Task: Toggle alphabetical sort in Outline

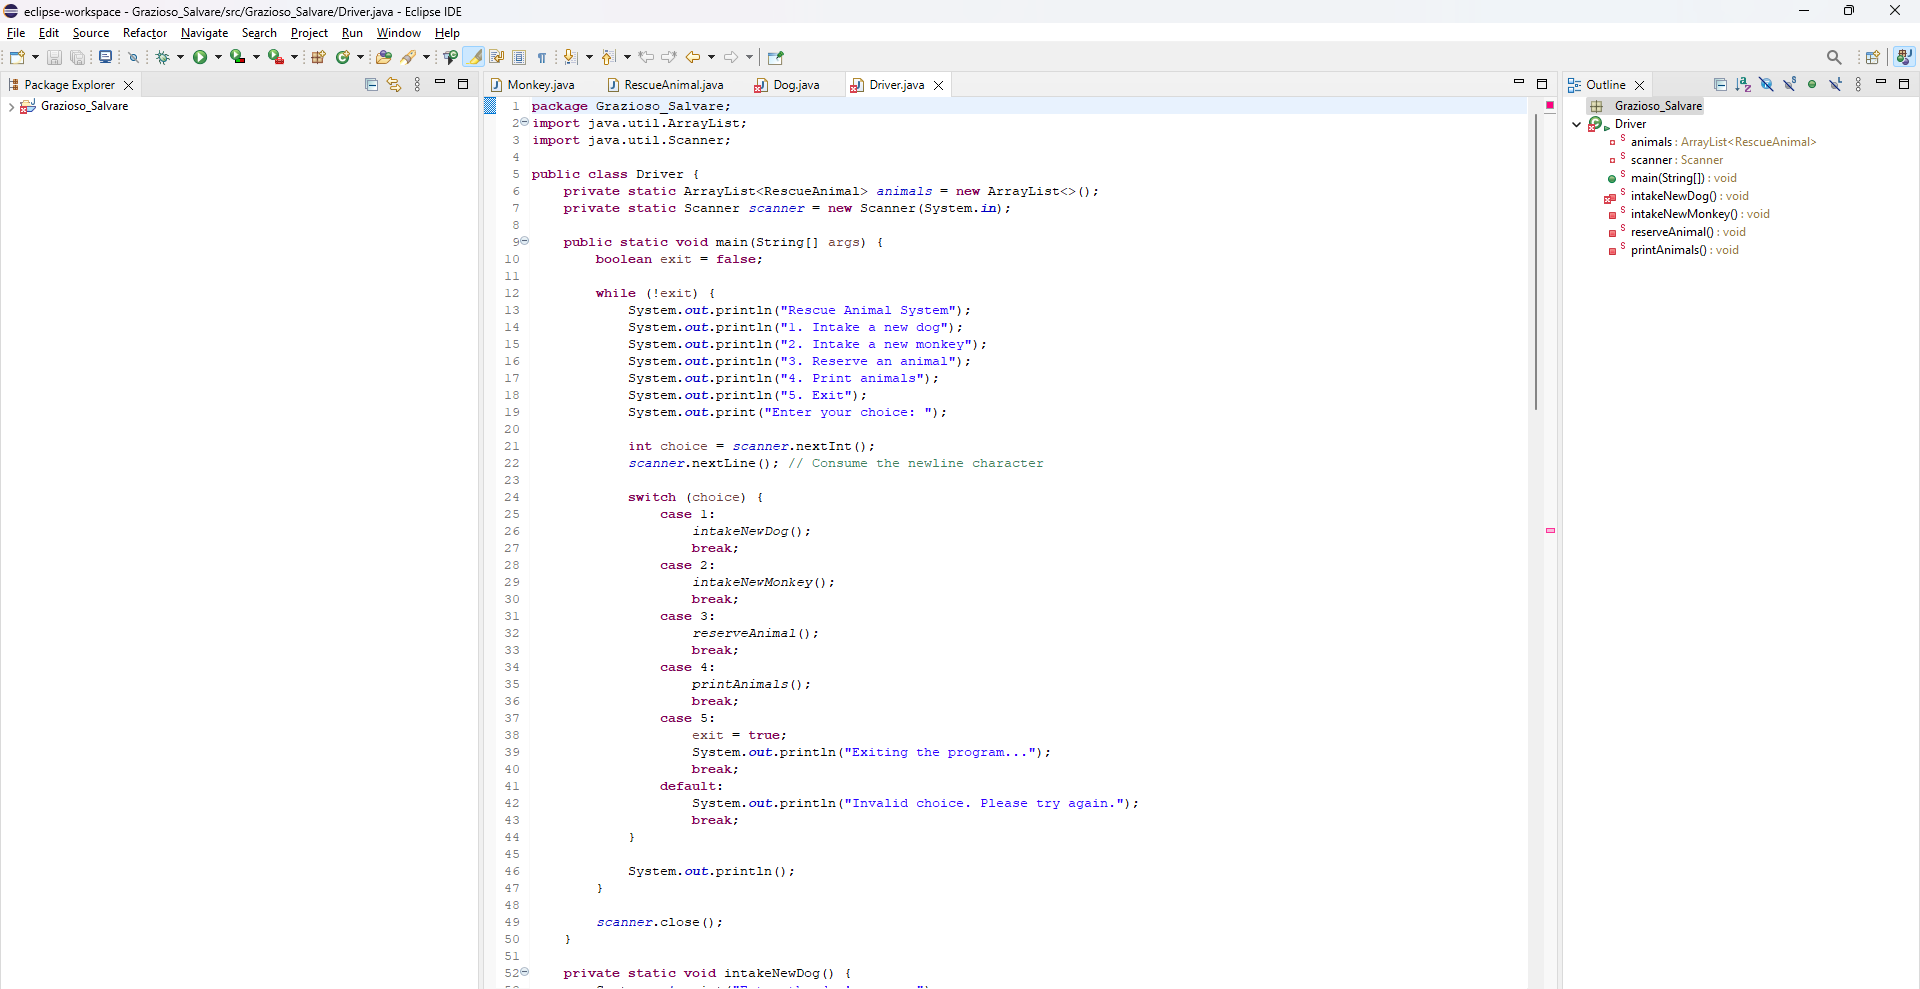Action: (1743, 85)
